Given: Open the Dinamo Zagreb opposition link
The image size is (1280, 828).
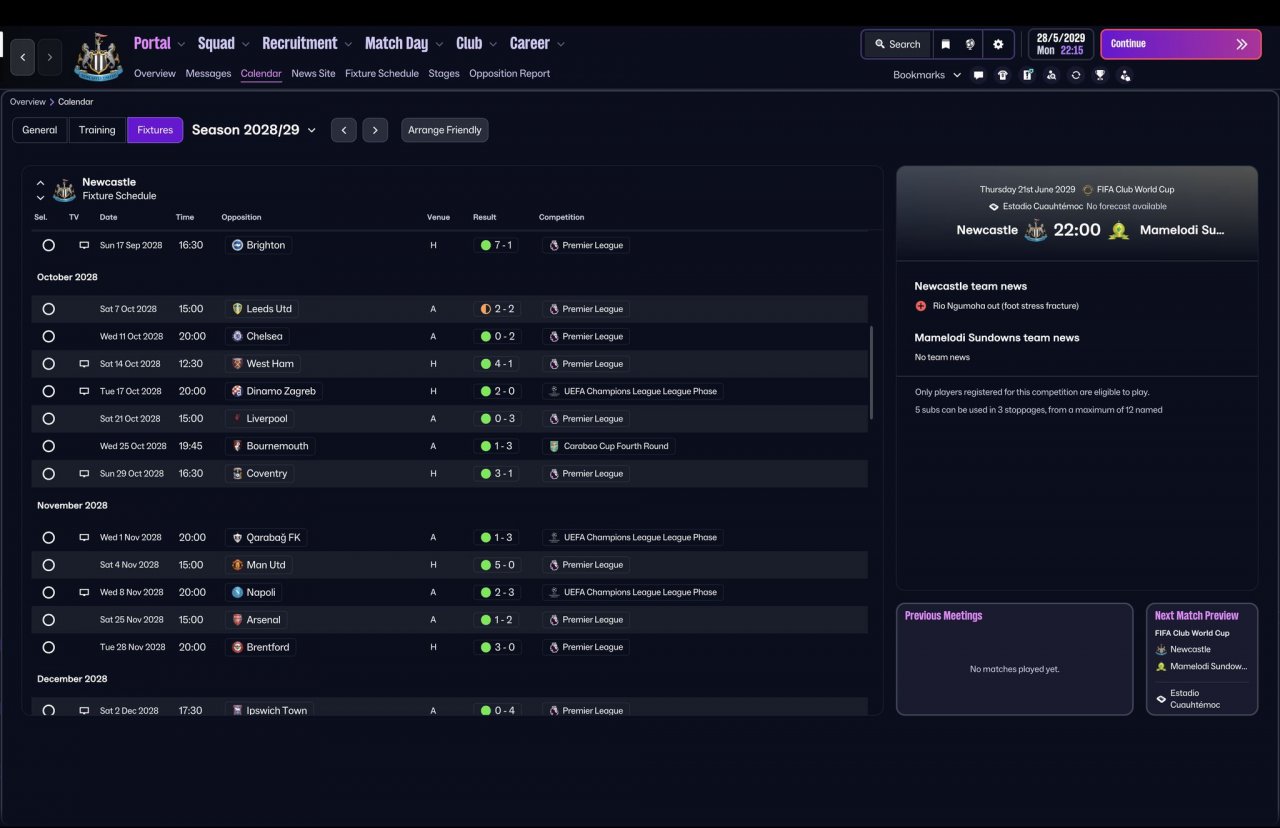Looking at the screenshot, I should [273, 391].
